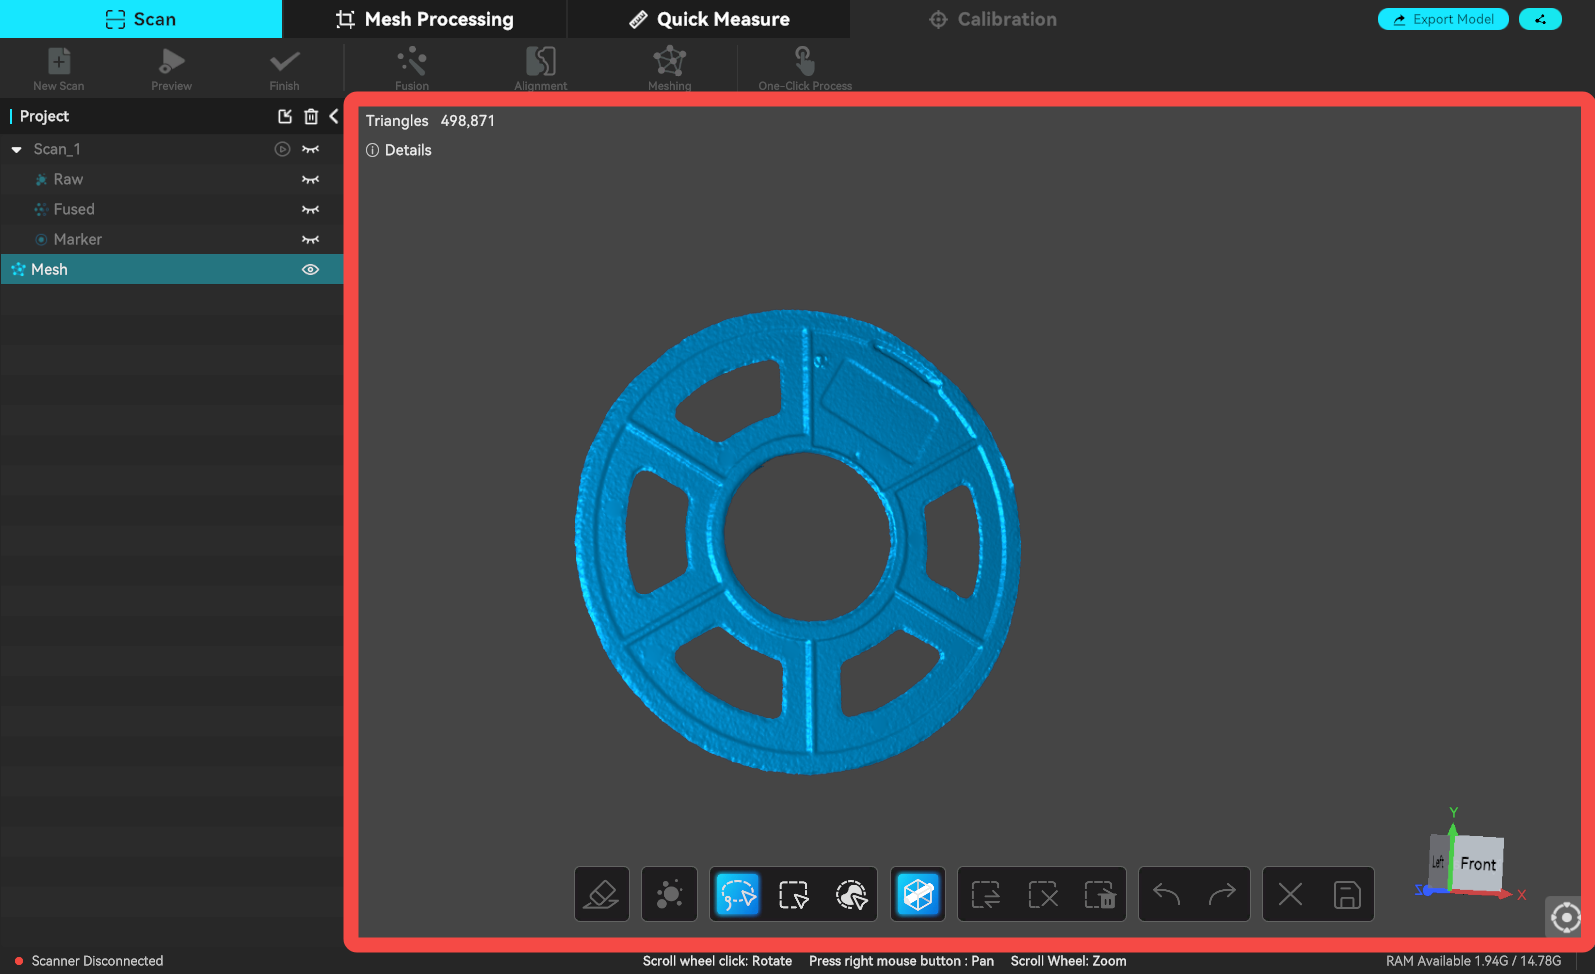The image size is (1595, 974).
Task: Show the Marker layer
Action: tap(311, 240)
